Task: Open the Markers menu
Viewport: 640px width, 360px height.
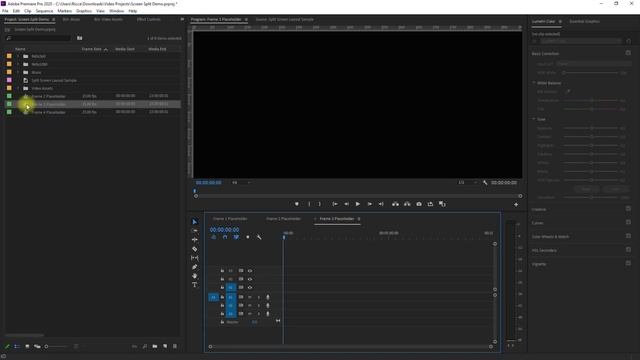Action: pos(64,11)
